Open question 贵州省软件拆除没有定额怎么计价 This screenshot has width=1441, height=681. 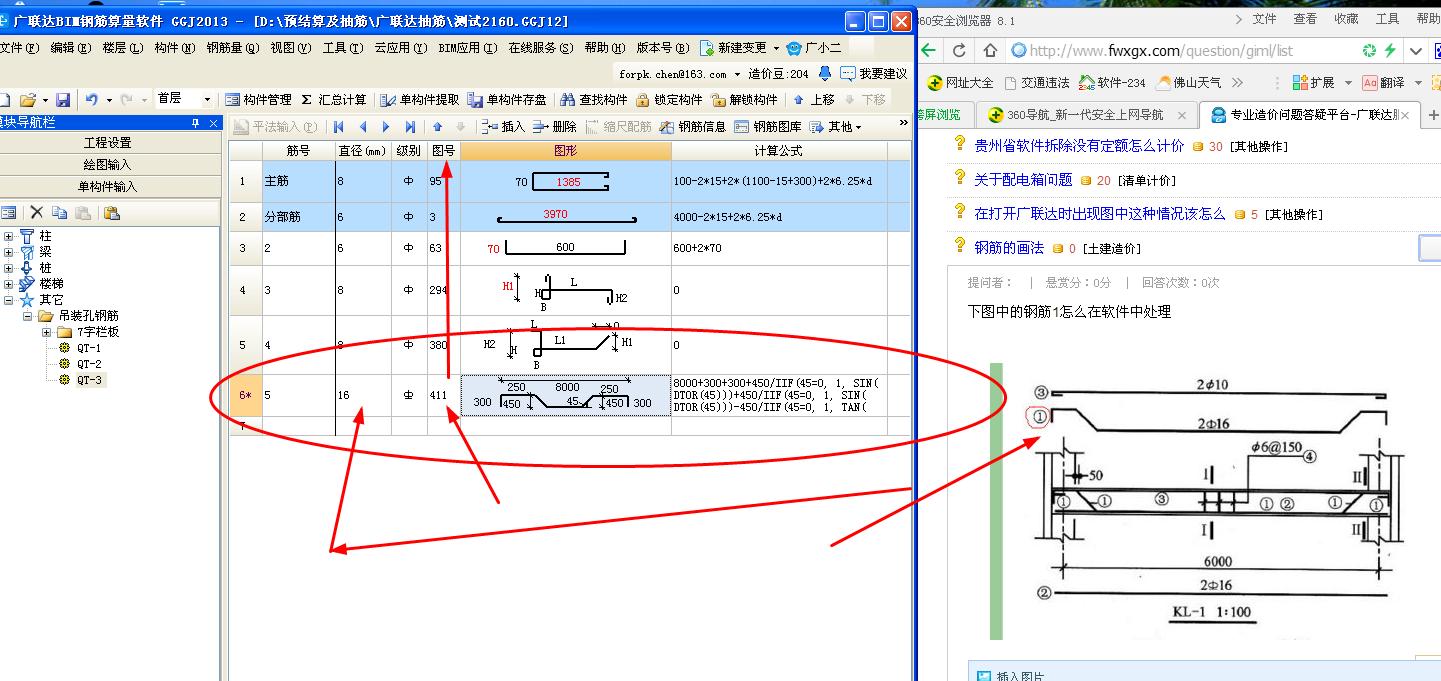[1079, 146]
